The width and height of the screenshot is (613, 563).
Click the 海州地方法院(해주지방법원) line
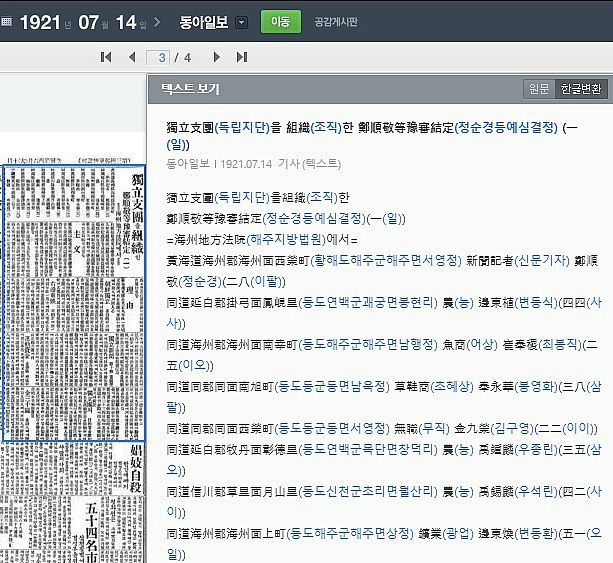pos(262,239)
